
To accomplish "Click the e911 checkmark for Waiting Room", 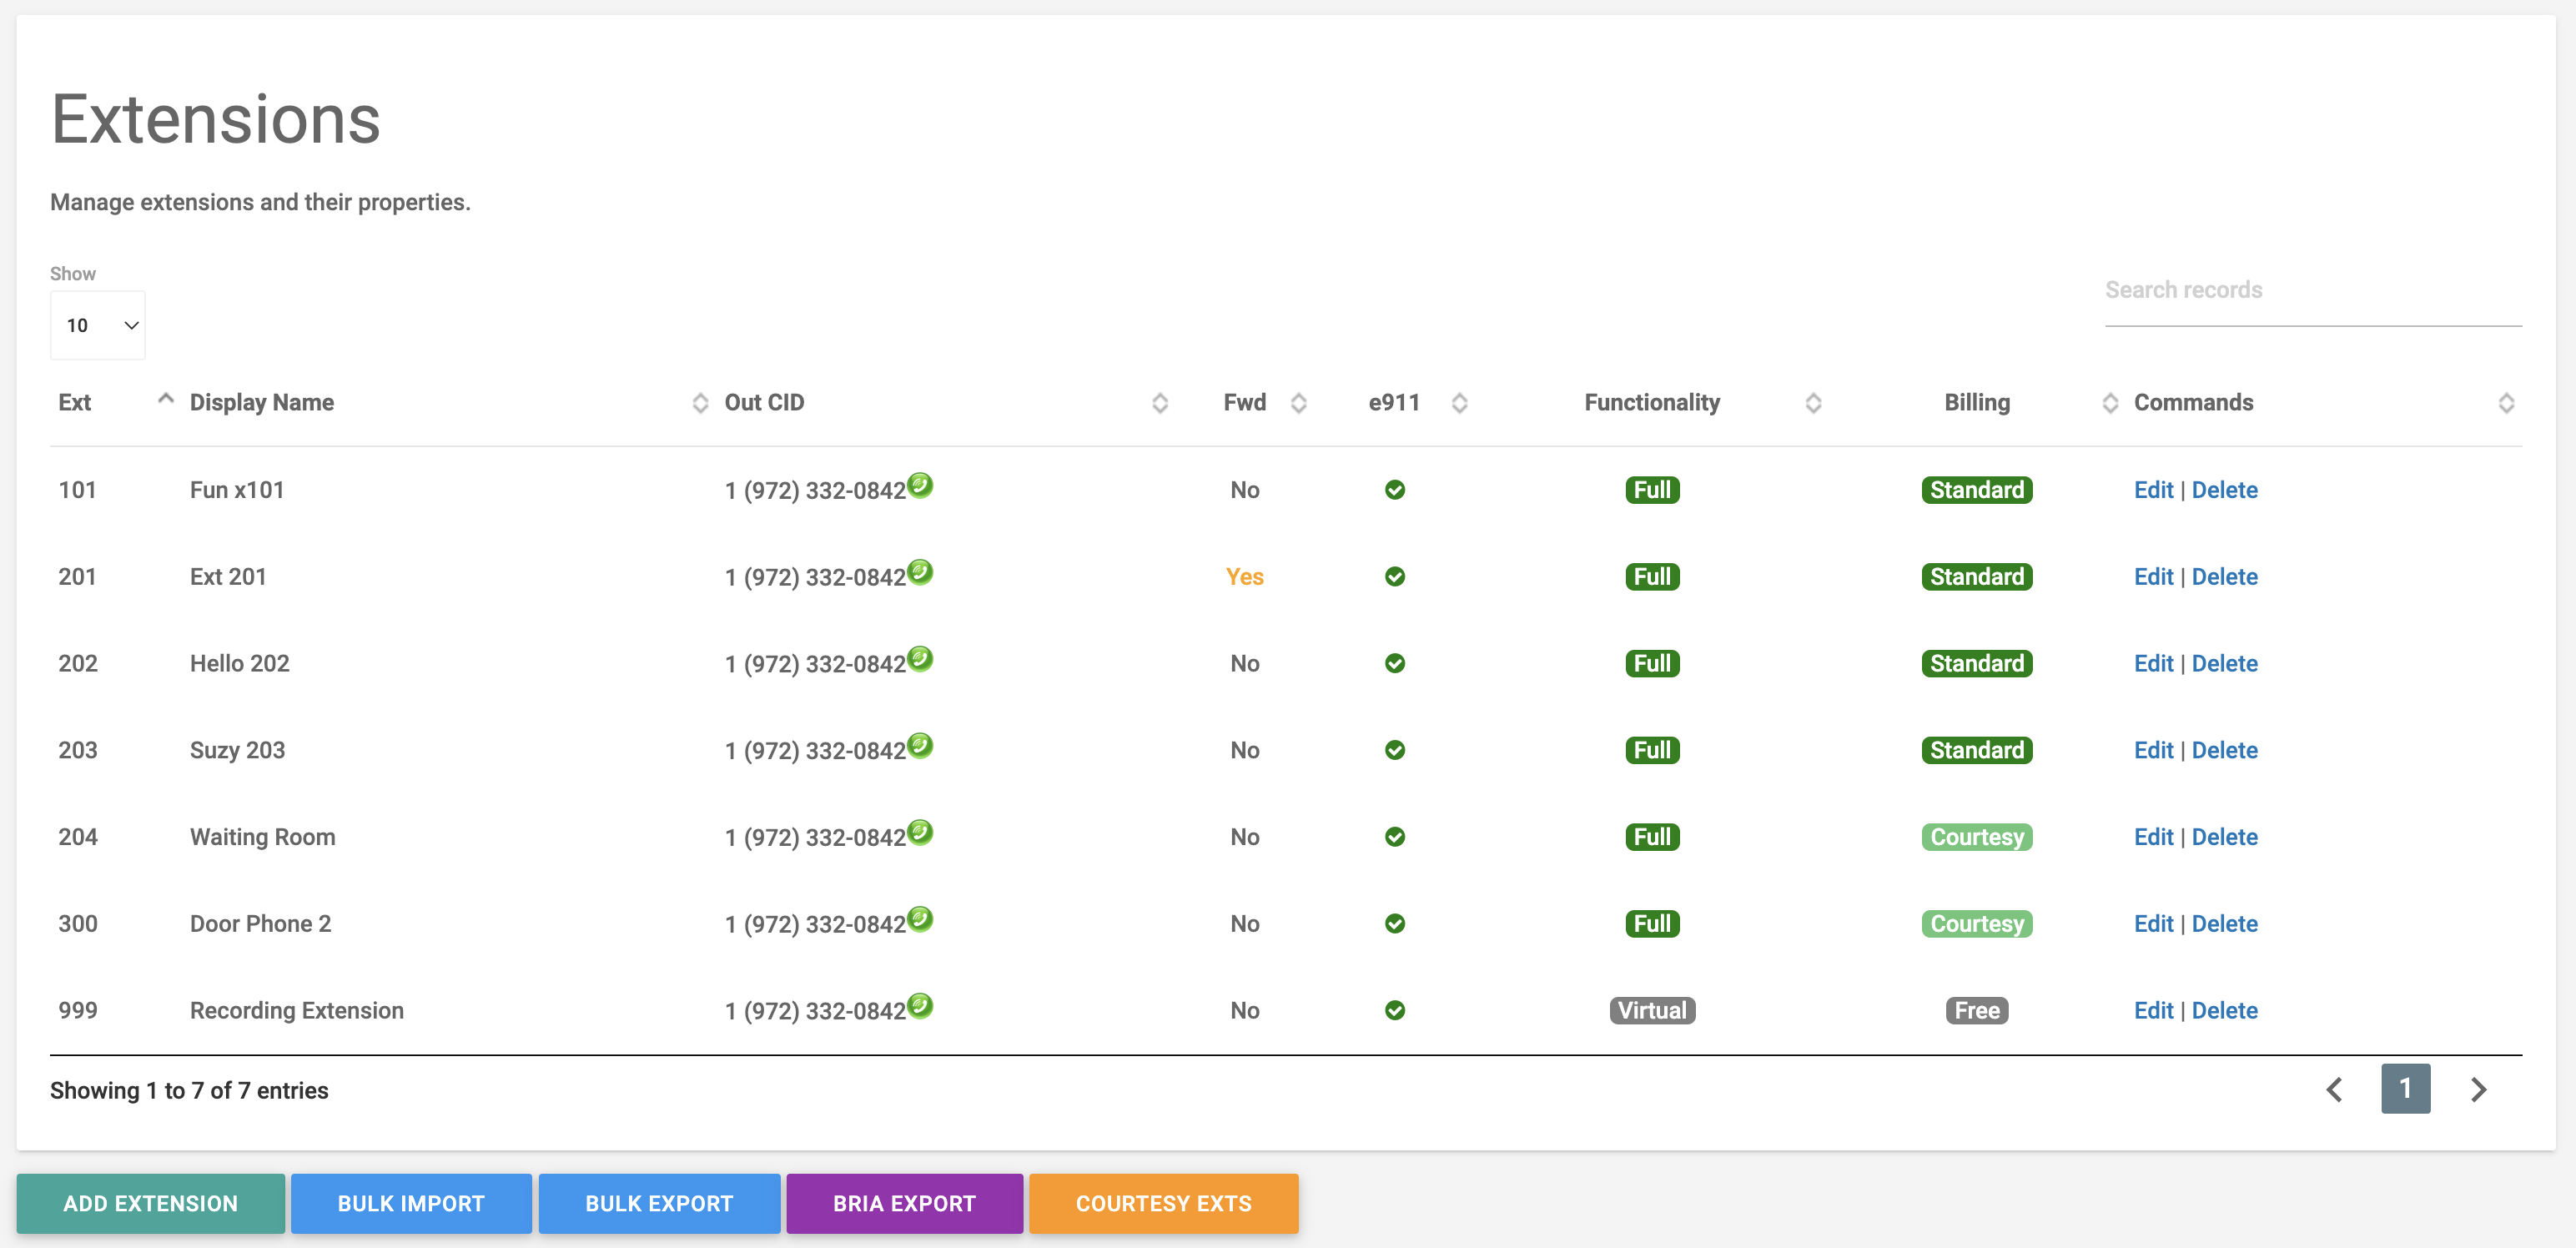I will click(1395, 837).
